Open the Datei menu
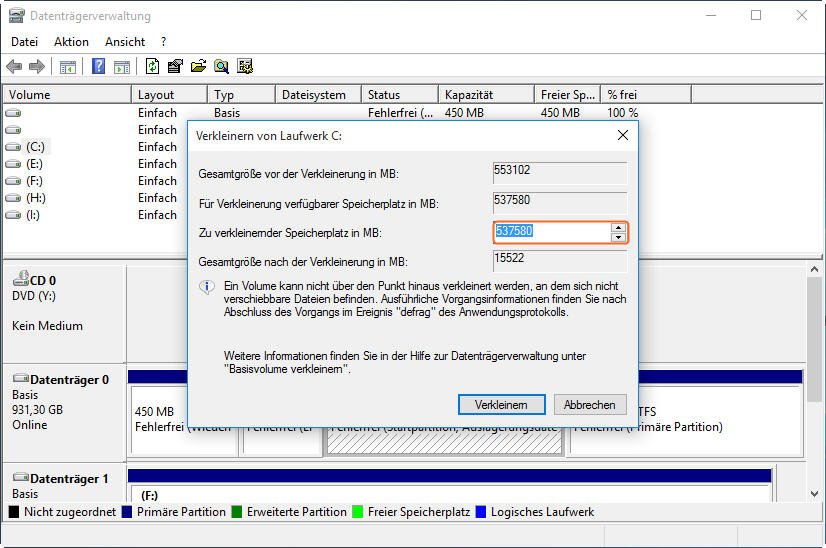 tap(24, 42)
